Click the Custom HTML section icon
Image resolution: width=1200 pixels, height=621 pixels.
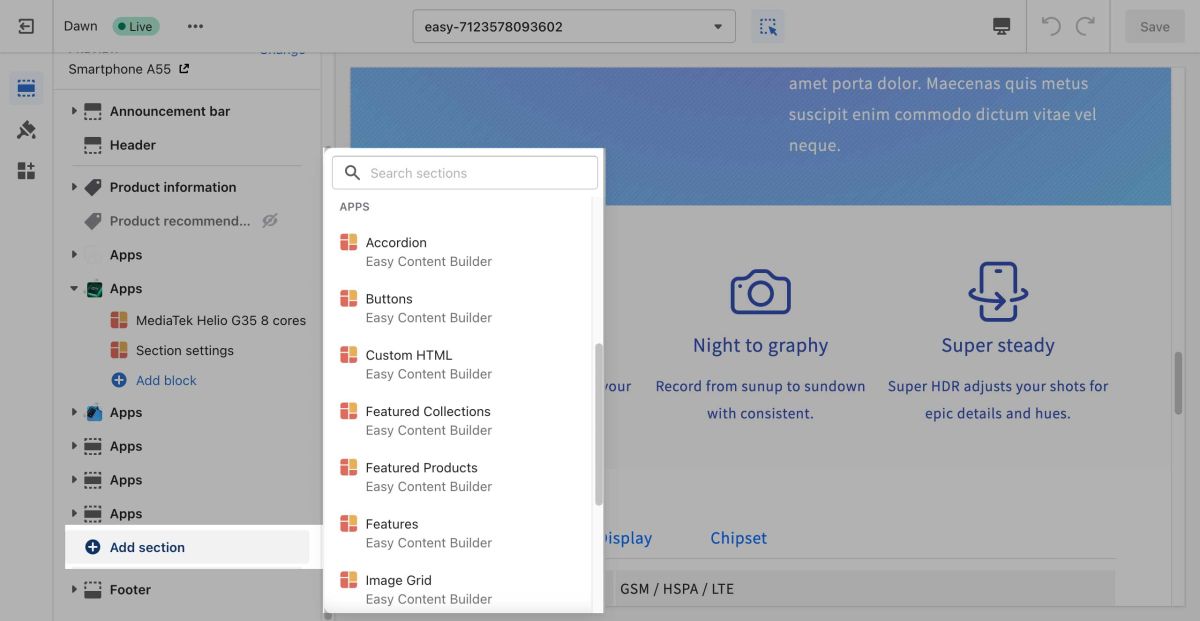pos(348,354)
